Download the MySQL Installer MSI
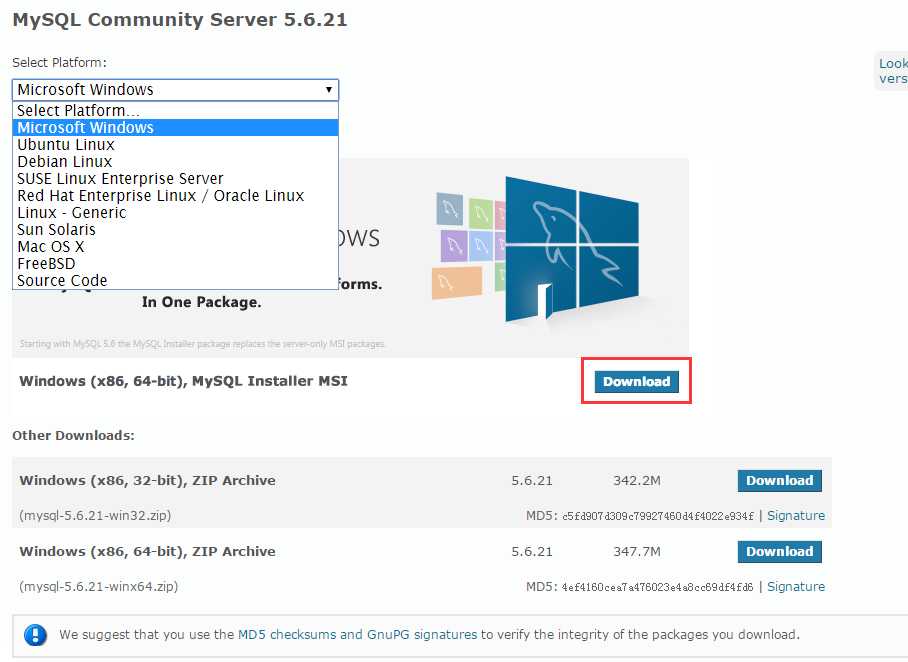 coord(636,382)
